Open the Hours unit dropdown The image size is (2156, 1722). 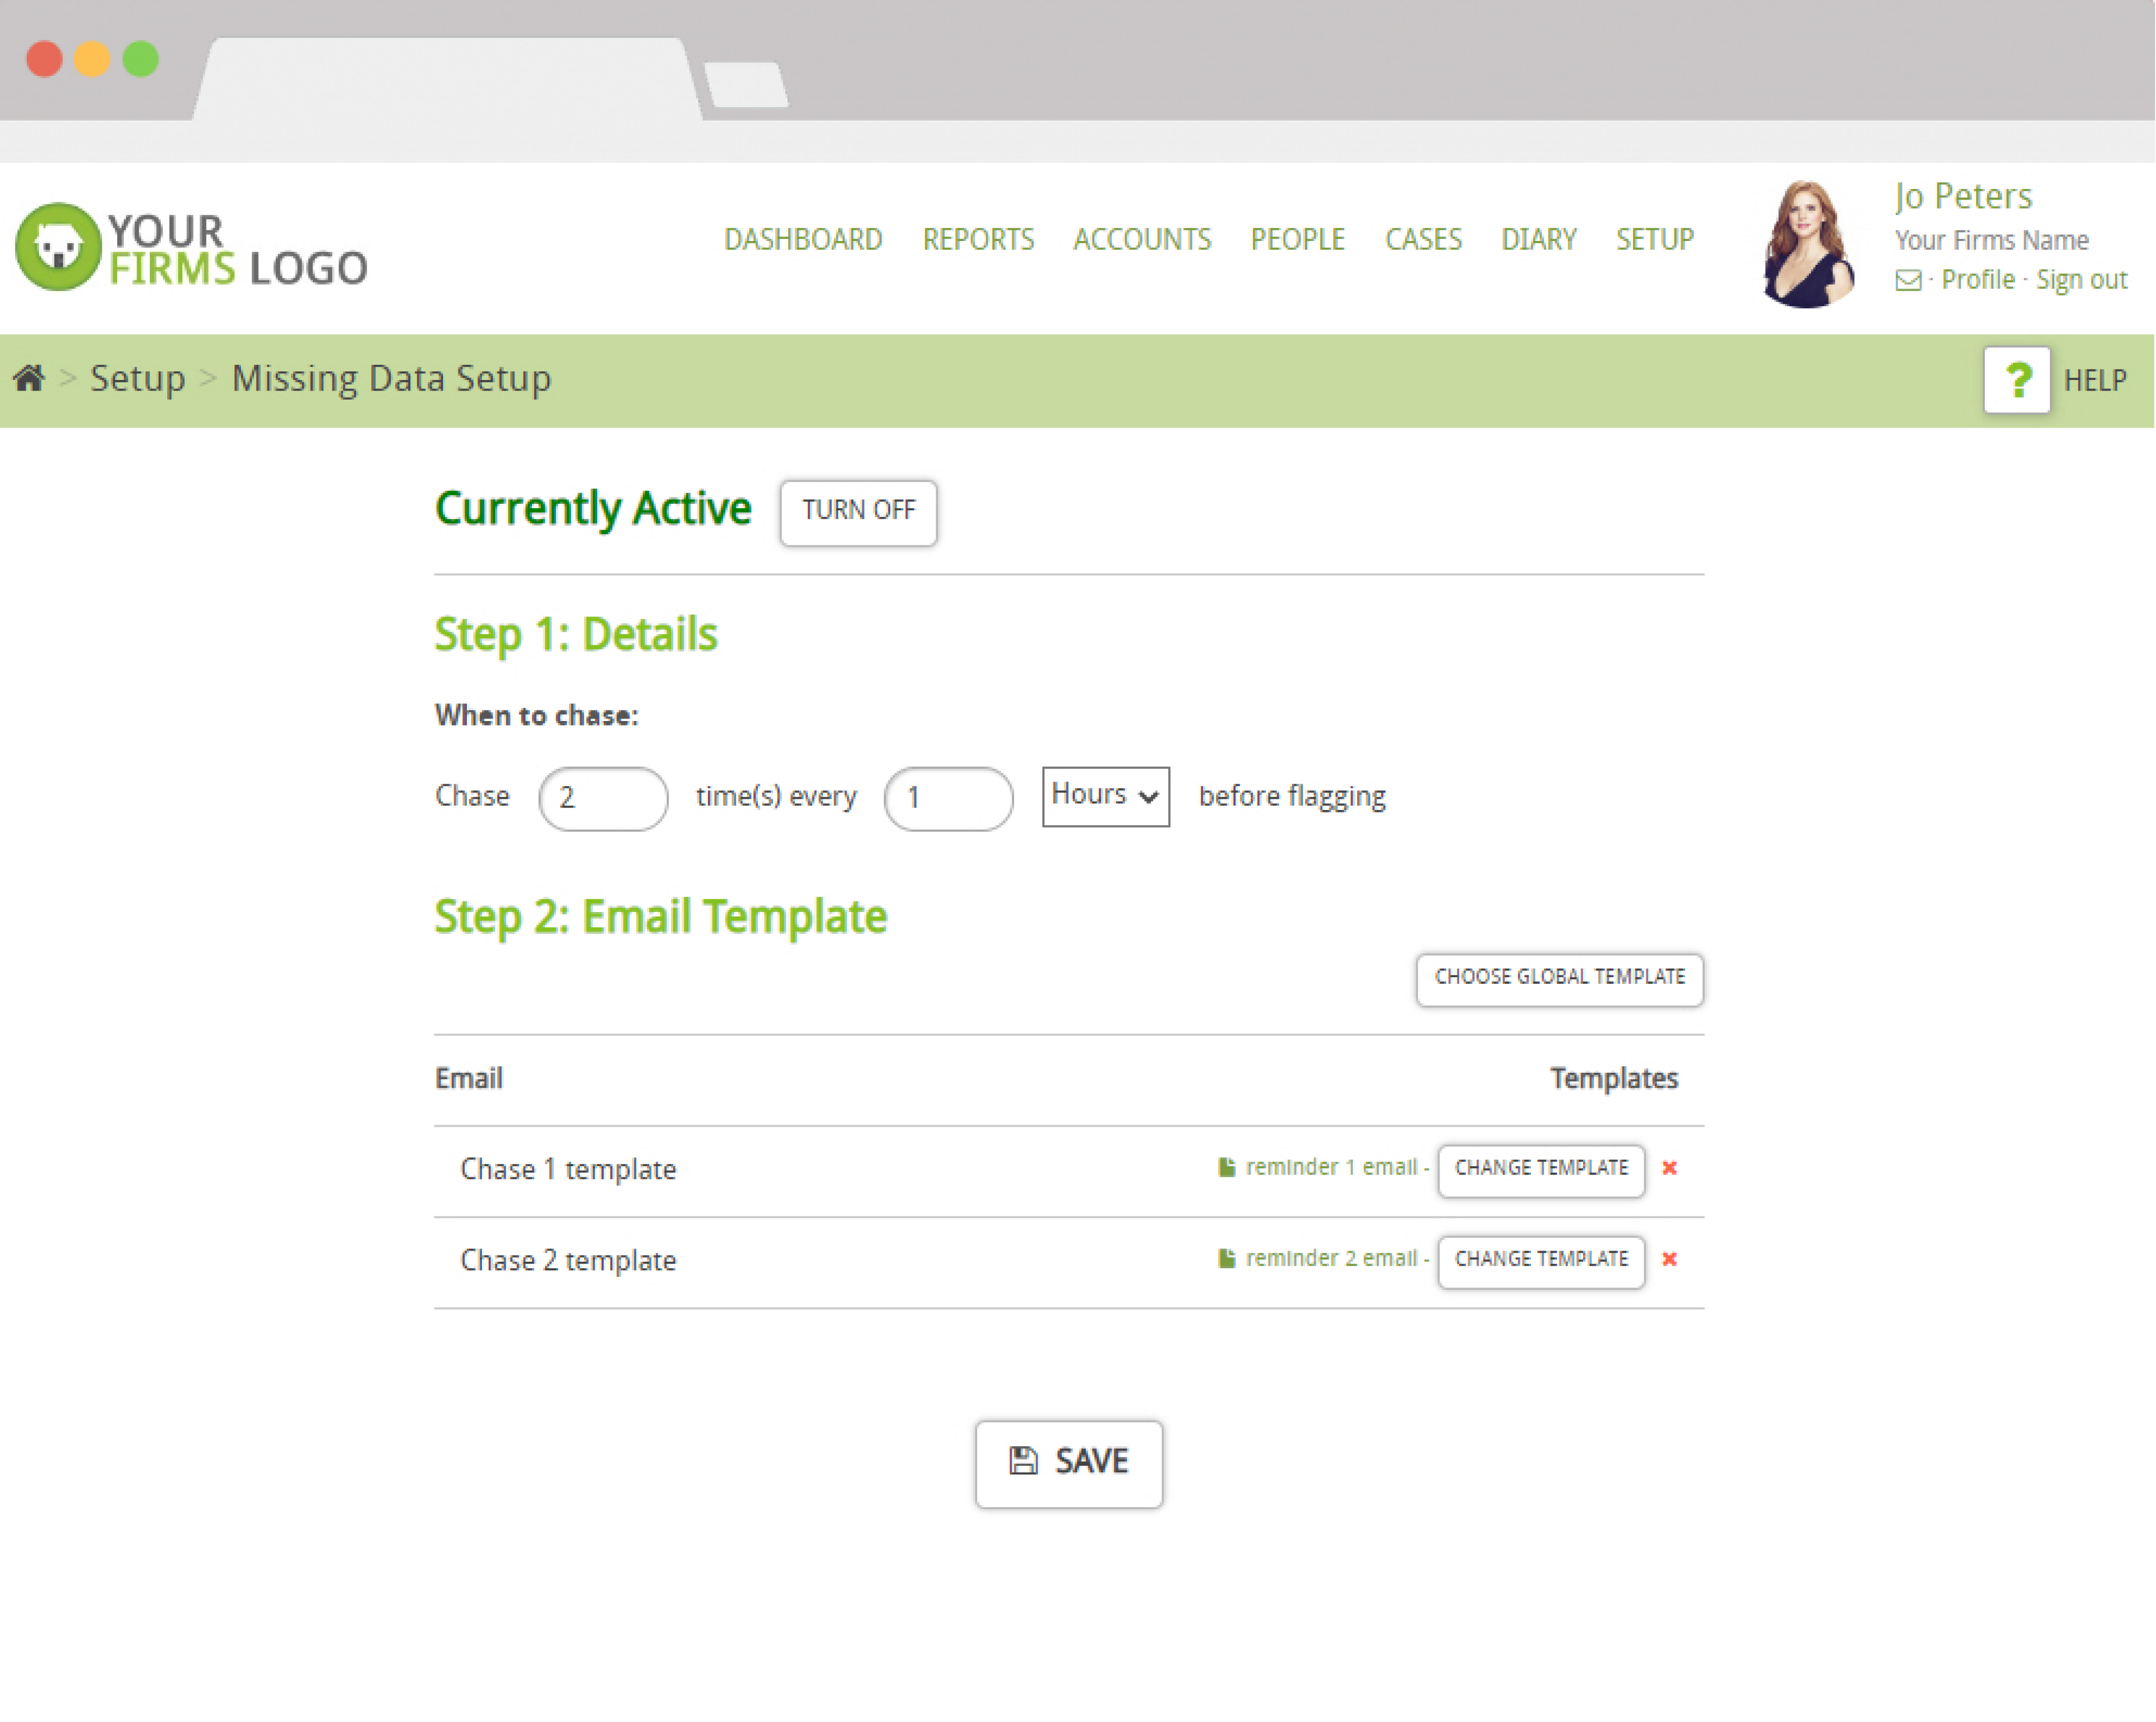point(1105,796)
